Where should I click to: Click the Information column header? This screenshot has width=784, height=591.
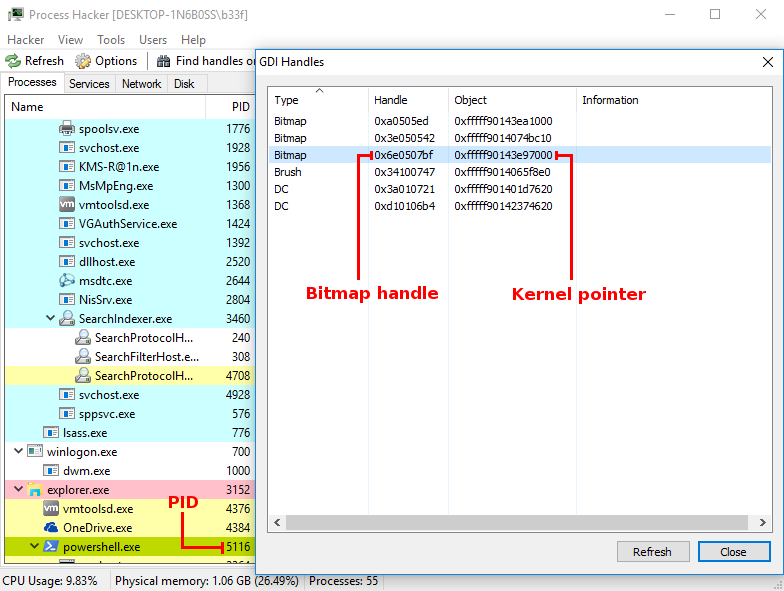(x=674, y=100)
